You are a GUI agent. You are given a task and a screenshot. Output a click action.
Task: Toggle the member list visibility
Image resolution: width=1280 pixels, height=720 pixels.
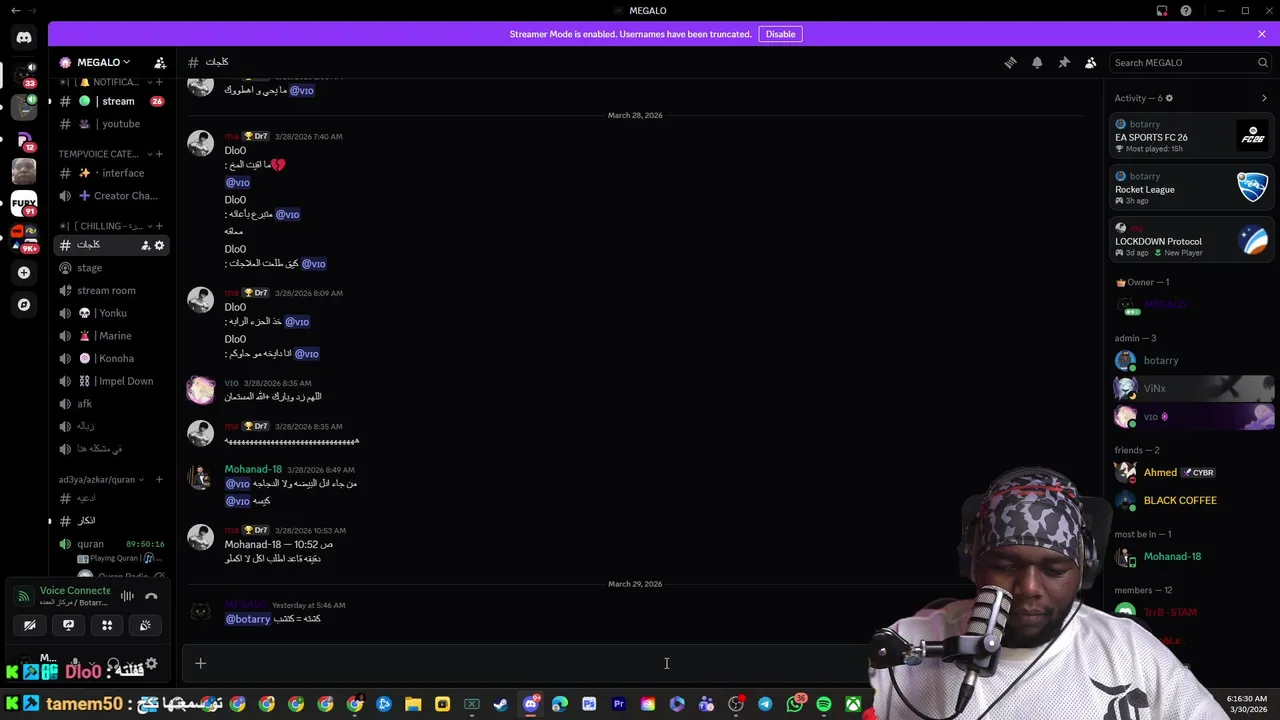click(x=1091, y=62)
